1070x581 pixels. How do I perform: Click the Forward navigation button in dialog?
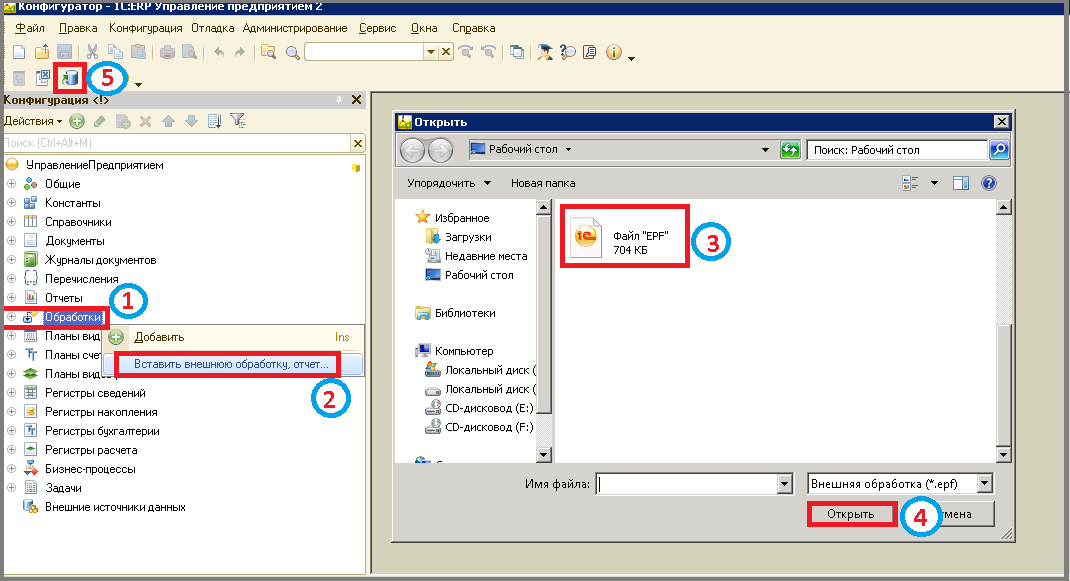[440, 150]
